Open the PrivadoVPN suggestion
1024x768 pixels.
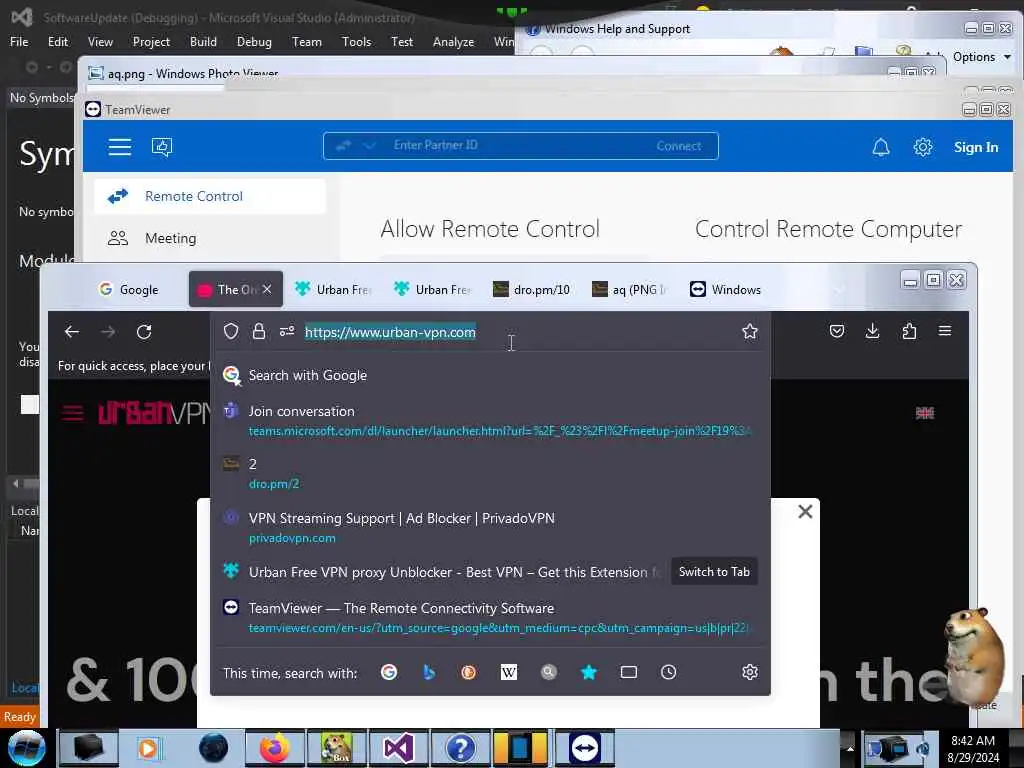pyautogui.click(x=490, y=528)
